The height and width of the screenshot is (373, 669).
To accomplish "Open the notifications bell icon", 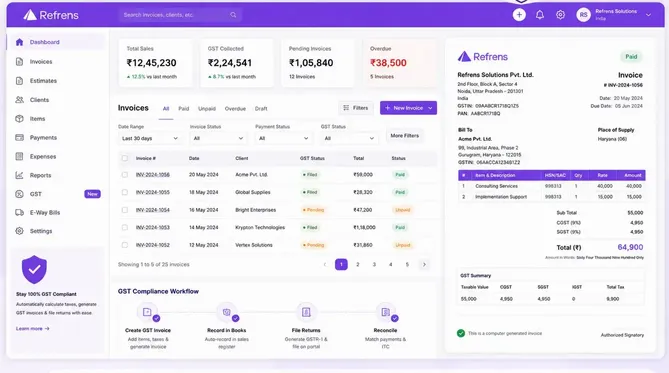I will [x=540, y=15].
